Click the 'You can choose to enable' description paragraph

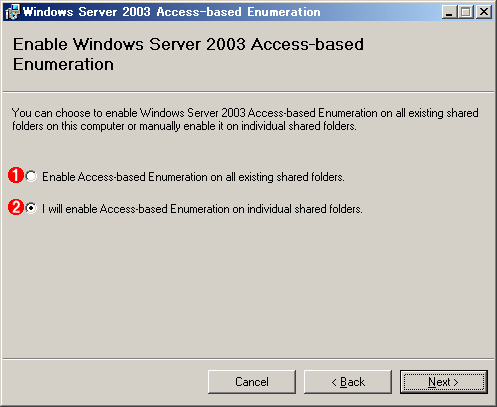[245, 119]
